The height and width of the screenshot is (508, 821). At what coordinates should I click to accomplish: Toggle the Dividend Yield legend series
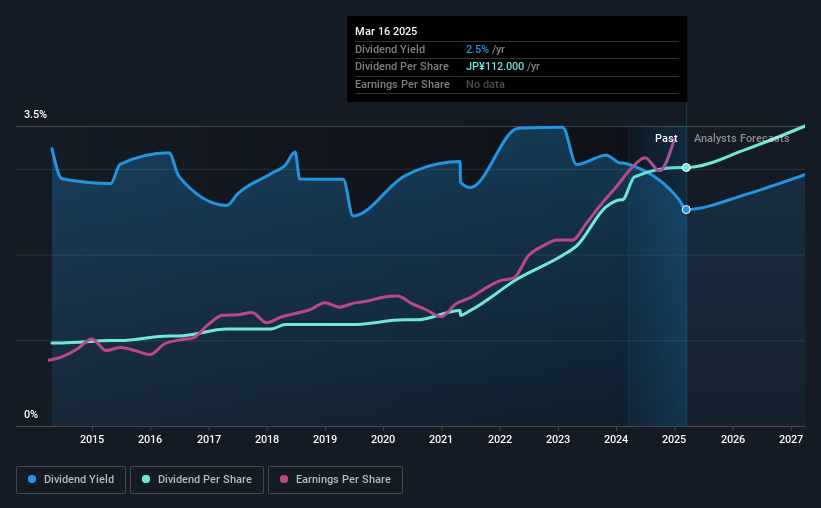click(71, 479)
